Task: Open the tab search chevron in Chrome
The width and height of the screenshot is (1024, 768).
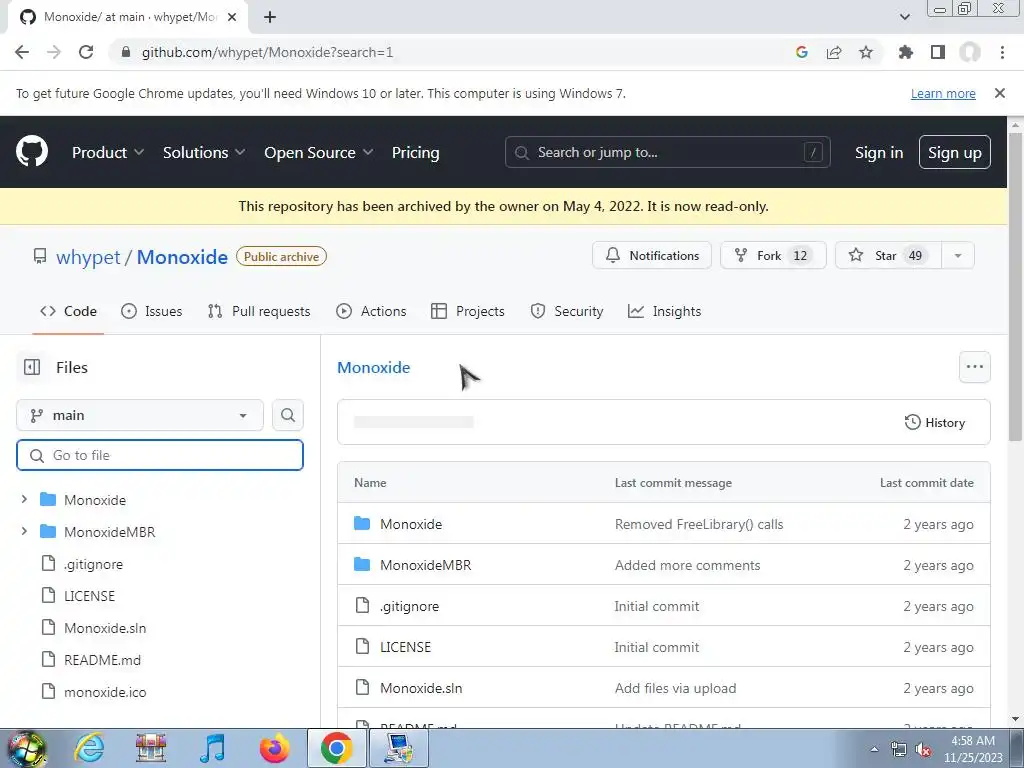Action: pos(904,17)
